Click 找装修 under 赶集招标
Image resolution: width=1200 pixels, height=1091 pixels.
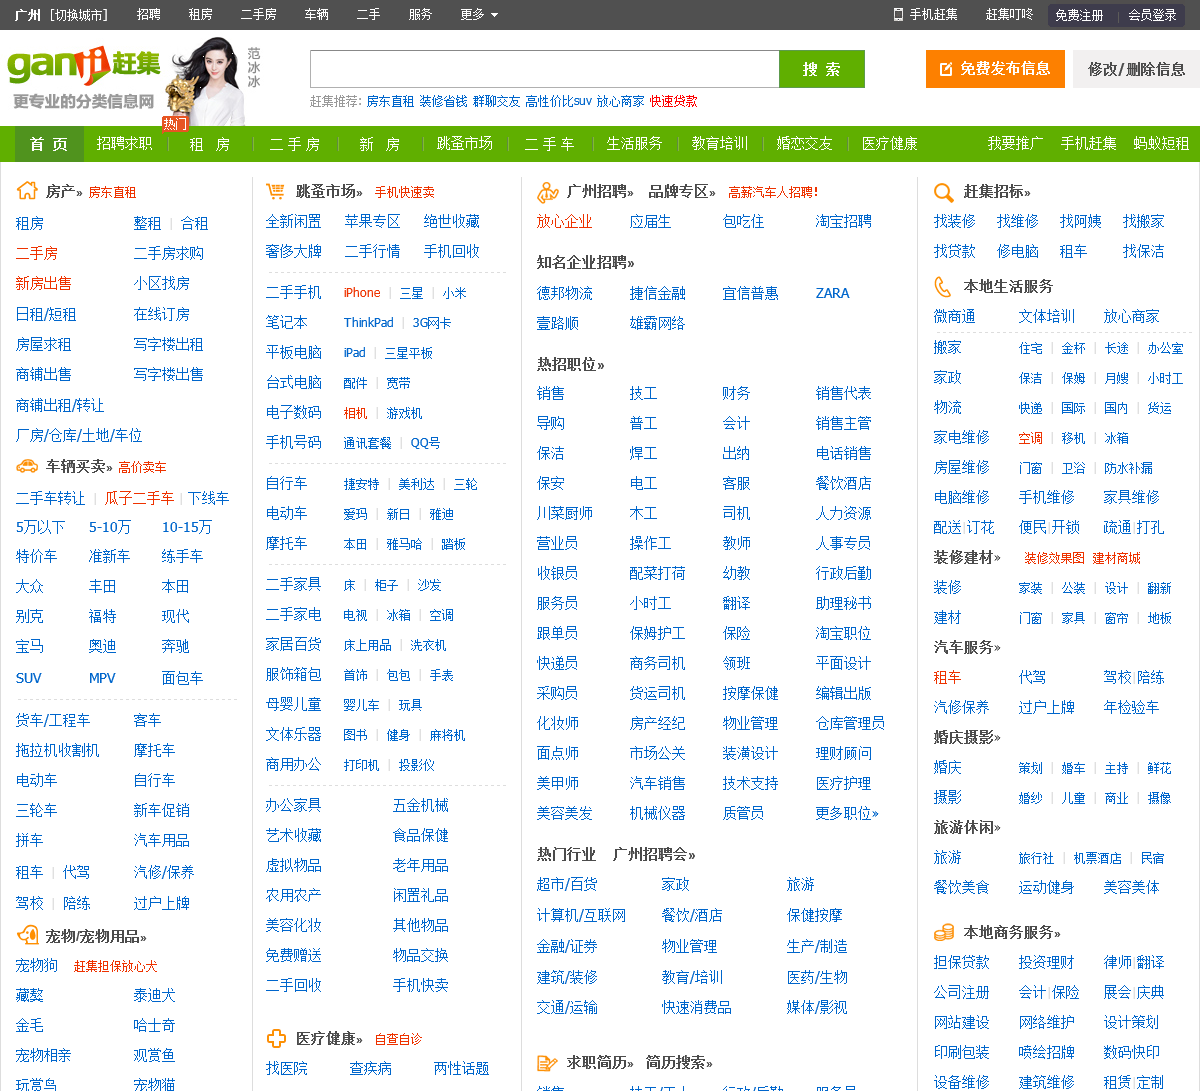pos(955,221)
